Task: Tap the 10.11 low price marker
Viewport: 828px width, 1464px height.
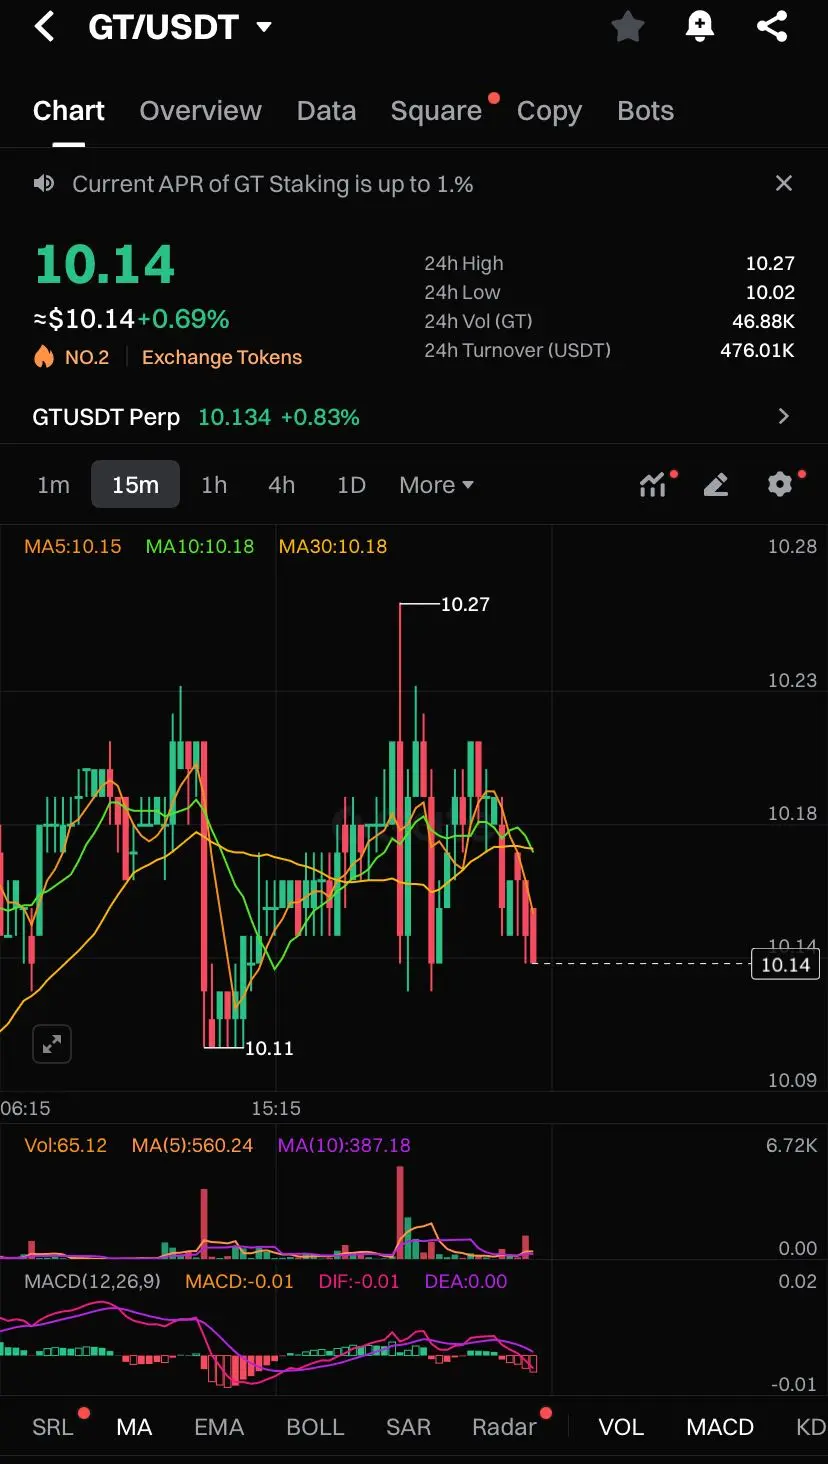Action: [269, 1048]
